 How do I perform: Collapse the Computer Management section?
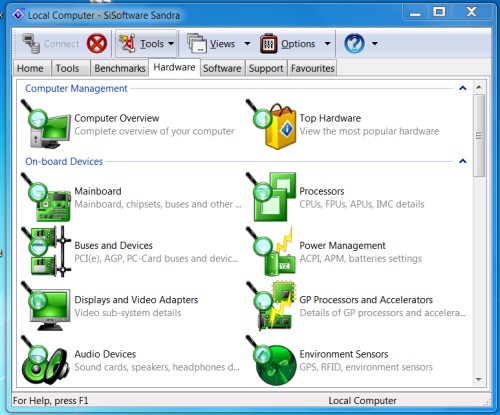(x=463, y=88)
